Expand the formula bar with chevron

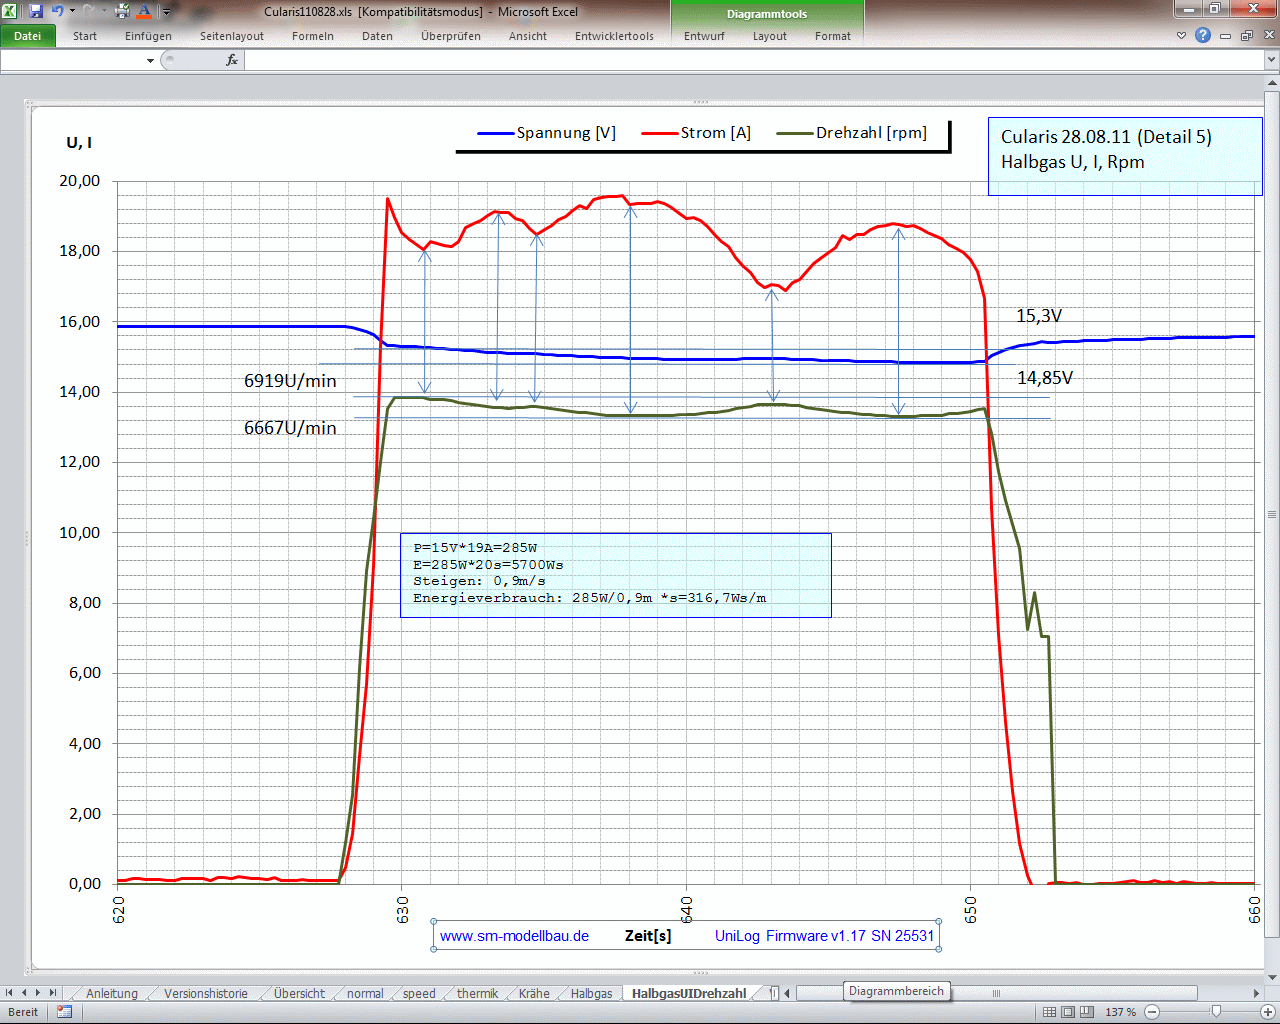[x=1271, y=60]
